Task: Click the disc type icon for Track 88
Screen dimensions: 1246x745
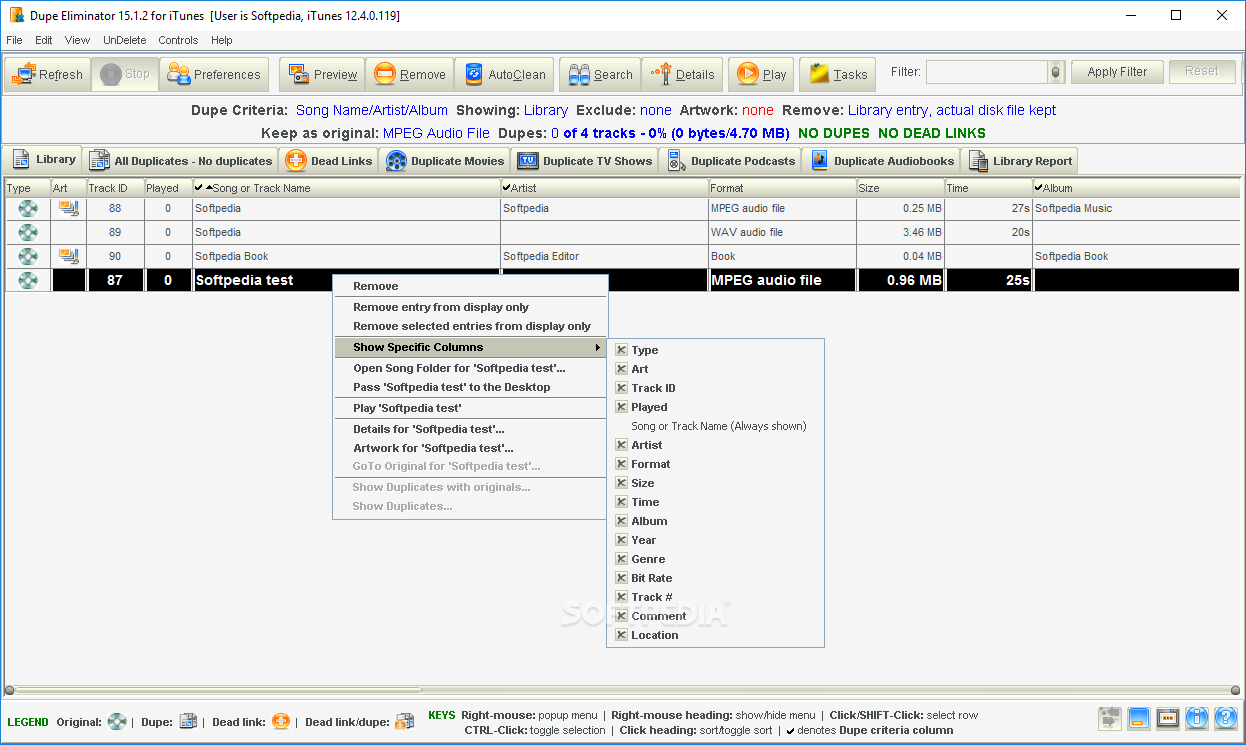Action: click(28, 208)
